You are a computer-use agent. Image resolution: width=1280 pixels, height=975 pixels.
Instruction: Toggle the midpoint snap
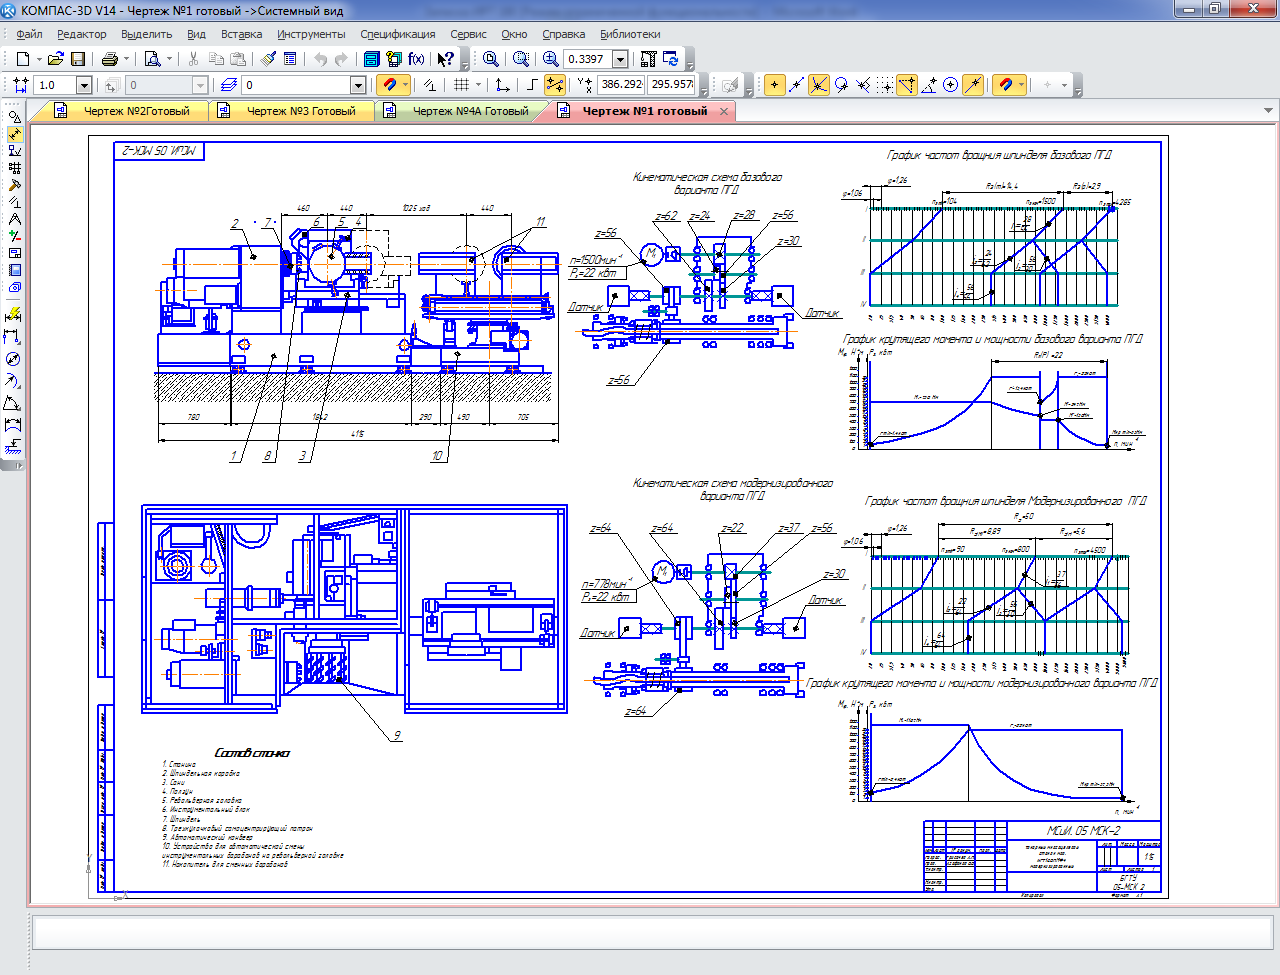tap(796, 85)
